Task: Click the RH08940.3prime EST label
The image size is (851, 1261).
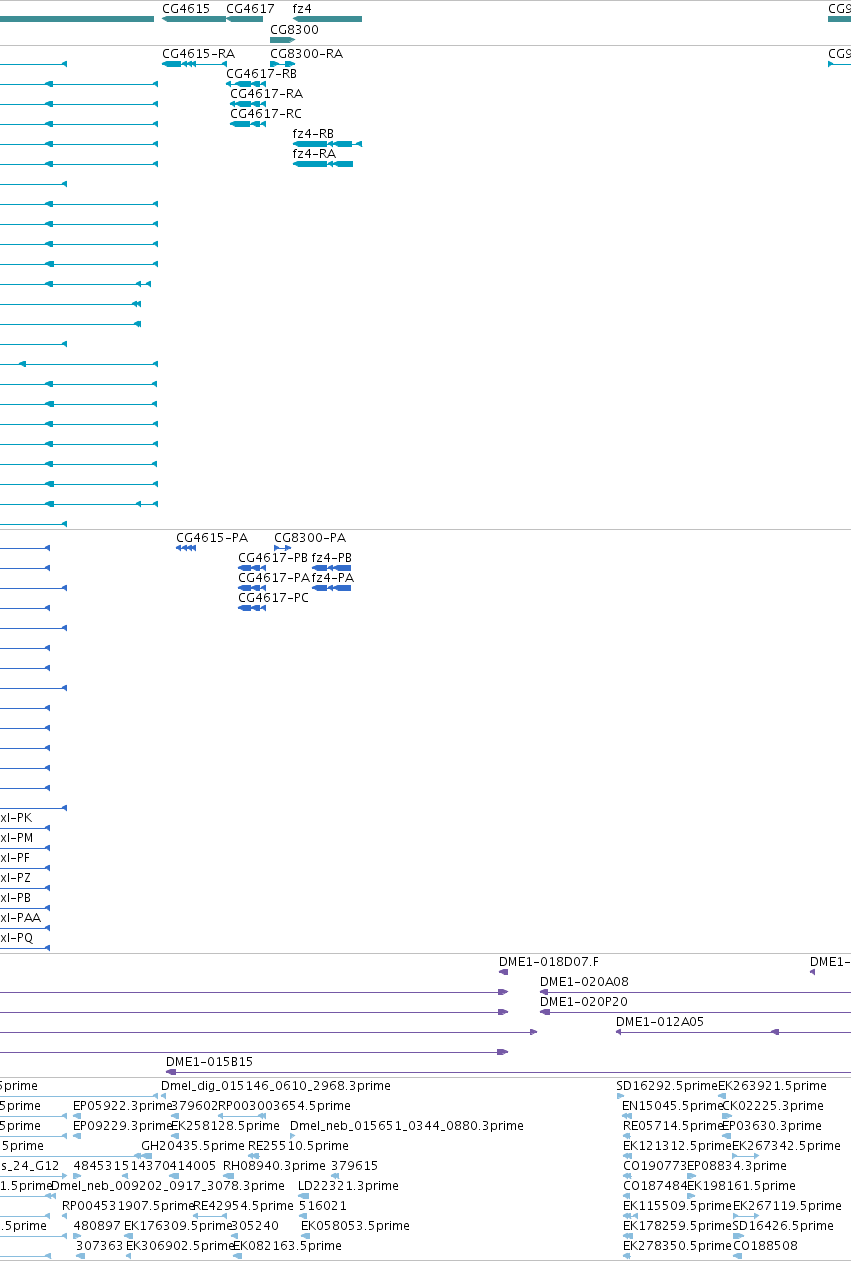Action: pyautogui.click(x=274, y=1166)
